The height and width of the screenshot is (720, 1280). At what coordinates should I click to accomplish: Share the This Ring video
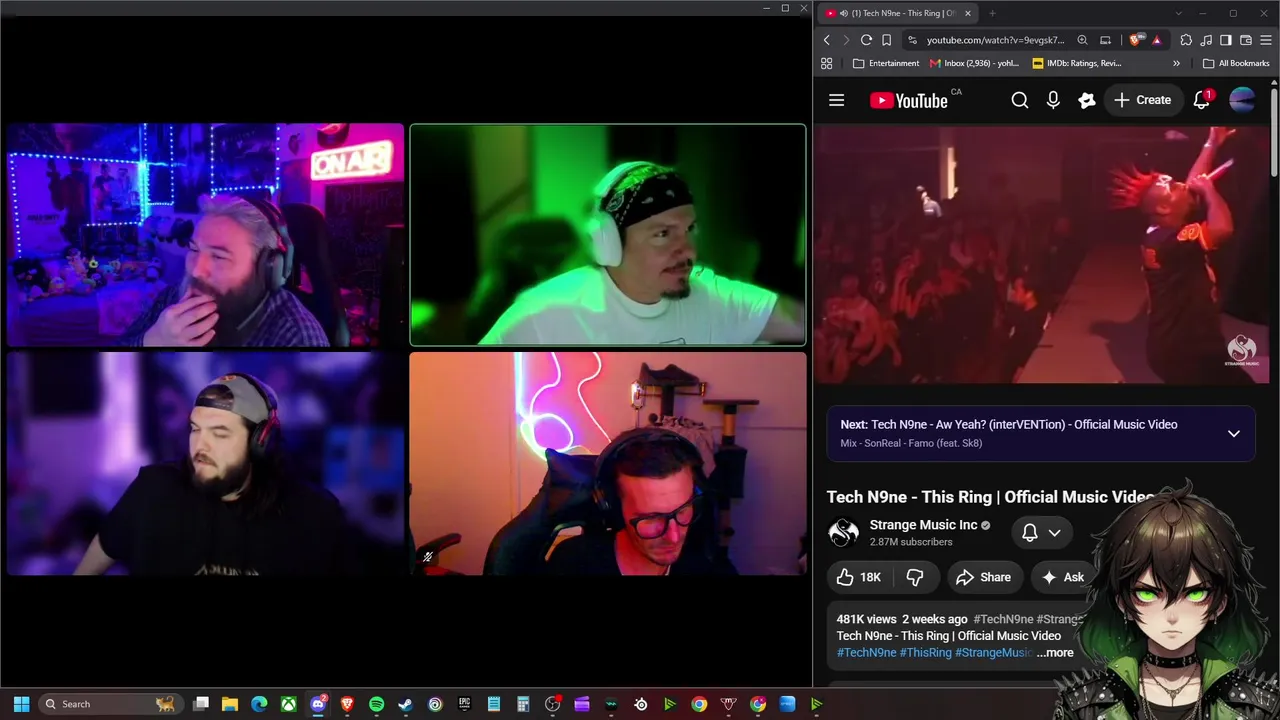983,577
